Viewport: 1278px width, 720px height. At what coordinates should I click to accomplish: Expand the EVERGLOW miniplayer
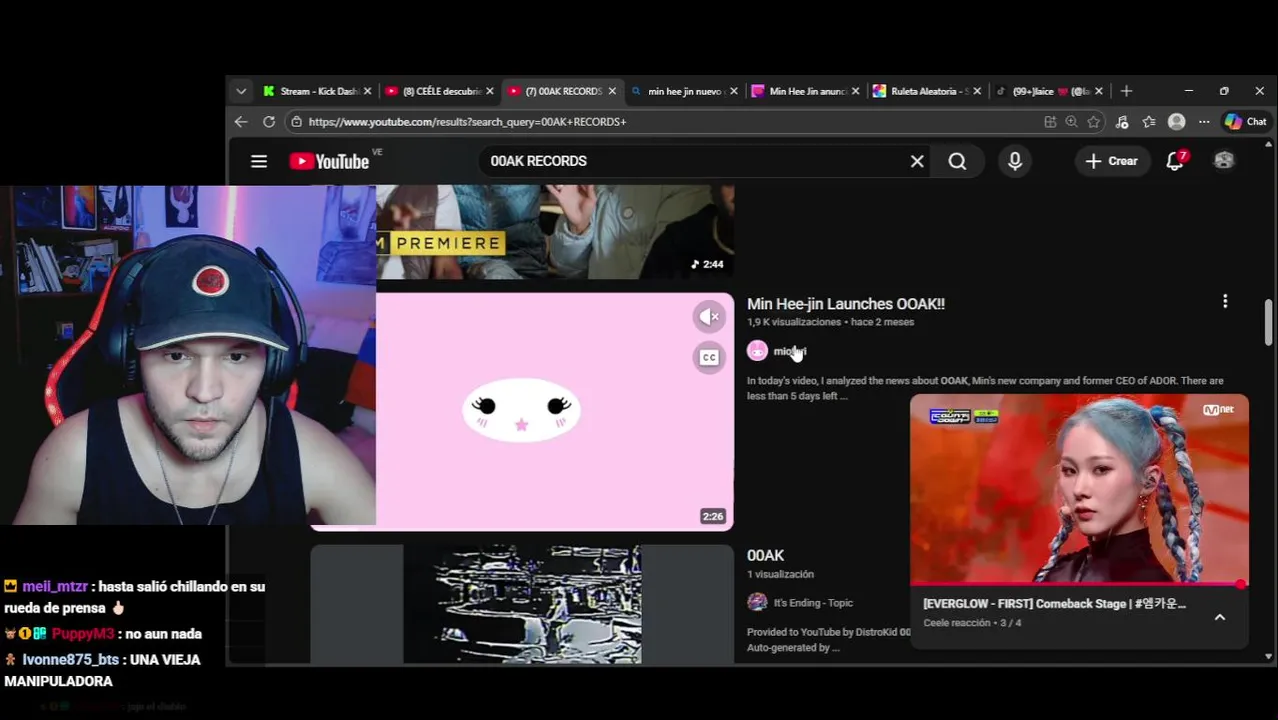[x=1079, y=488]
